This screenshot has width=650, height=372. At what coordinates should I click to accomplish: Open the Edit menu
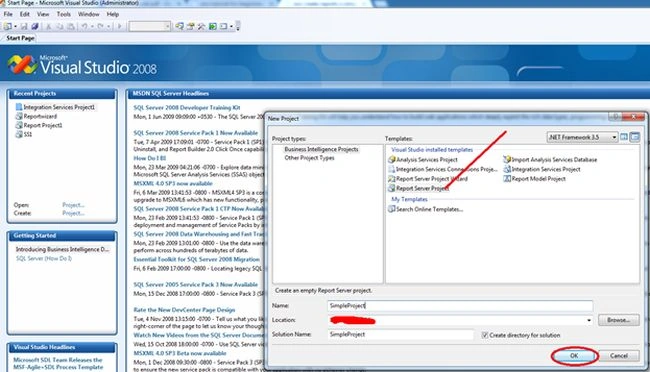point(25,14)
